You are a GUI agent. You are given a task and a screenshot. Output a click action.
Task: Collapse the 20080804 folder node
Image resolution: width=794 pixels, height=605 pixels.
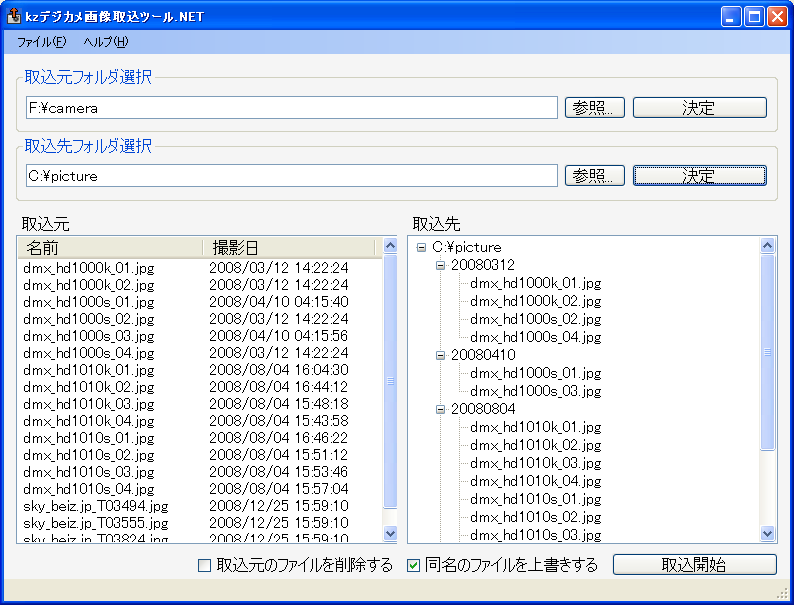click(440, 410)
